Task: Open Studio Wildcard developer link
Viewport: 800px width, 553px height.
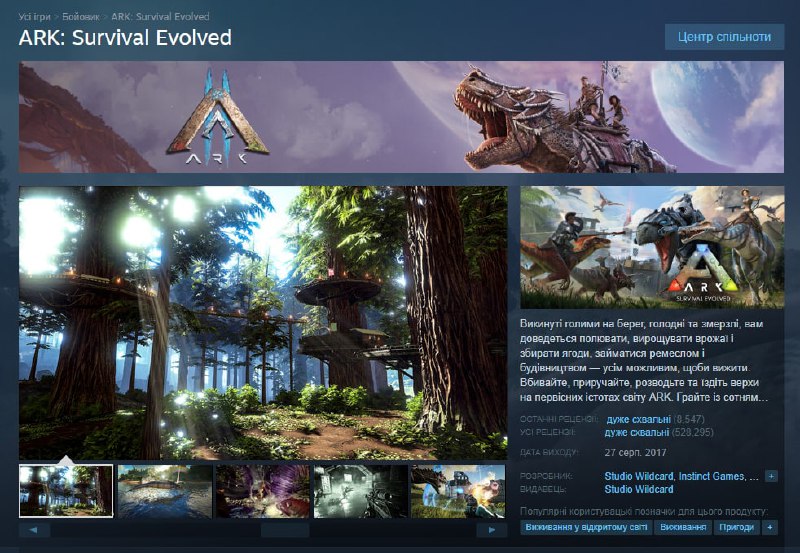Action: [639, 476]
